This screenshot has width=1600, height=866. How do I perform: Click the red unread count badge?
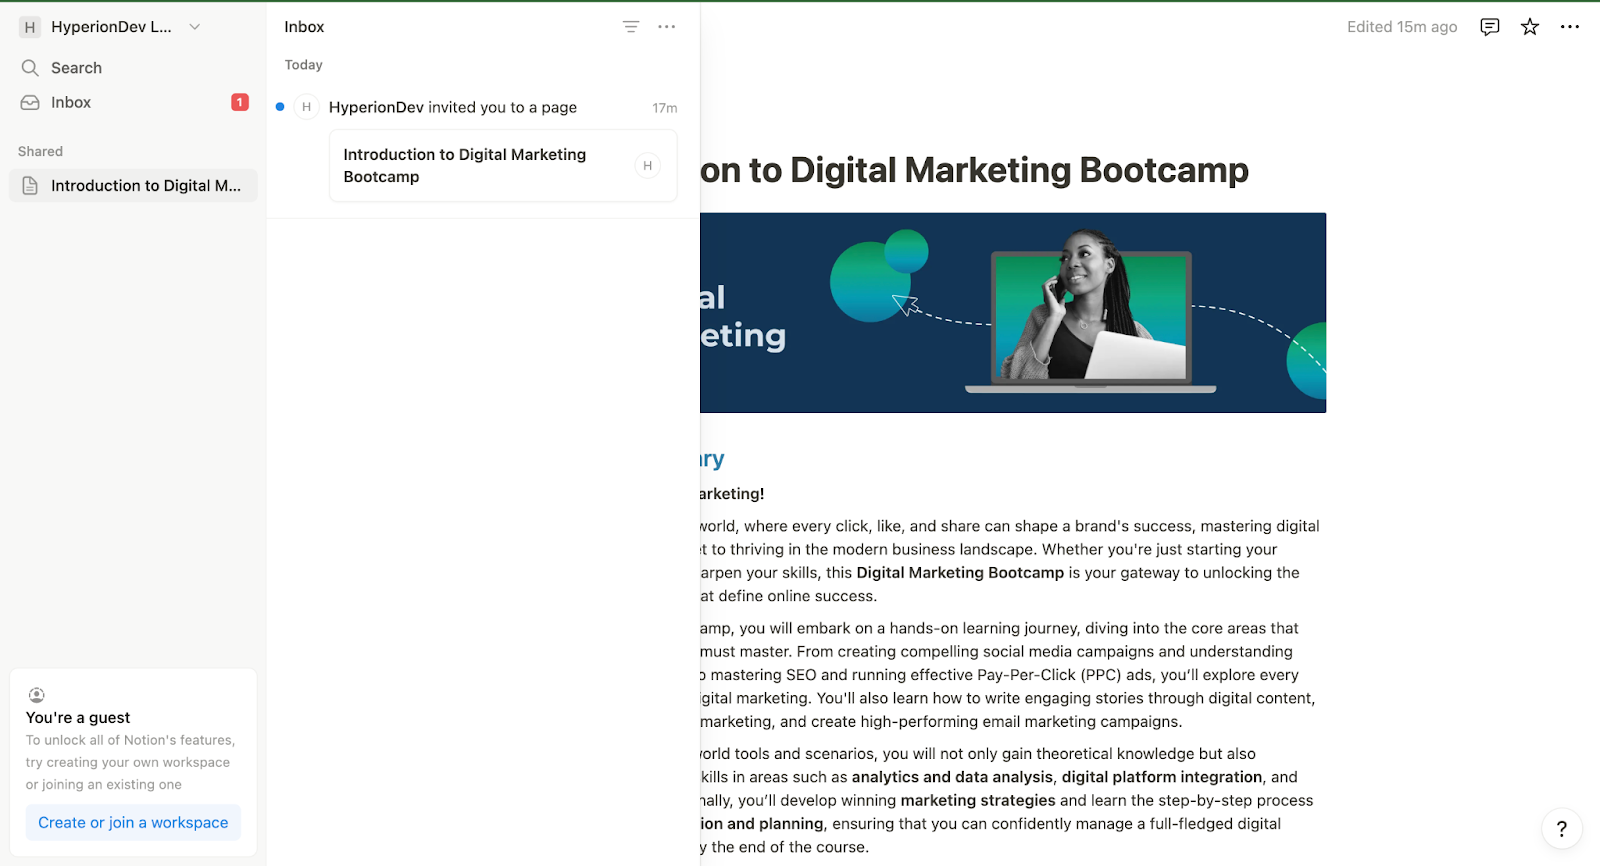coord(240,102)
